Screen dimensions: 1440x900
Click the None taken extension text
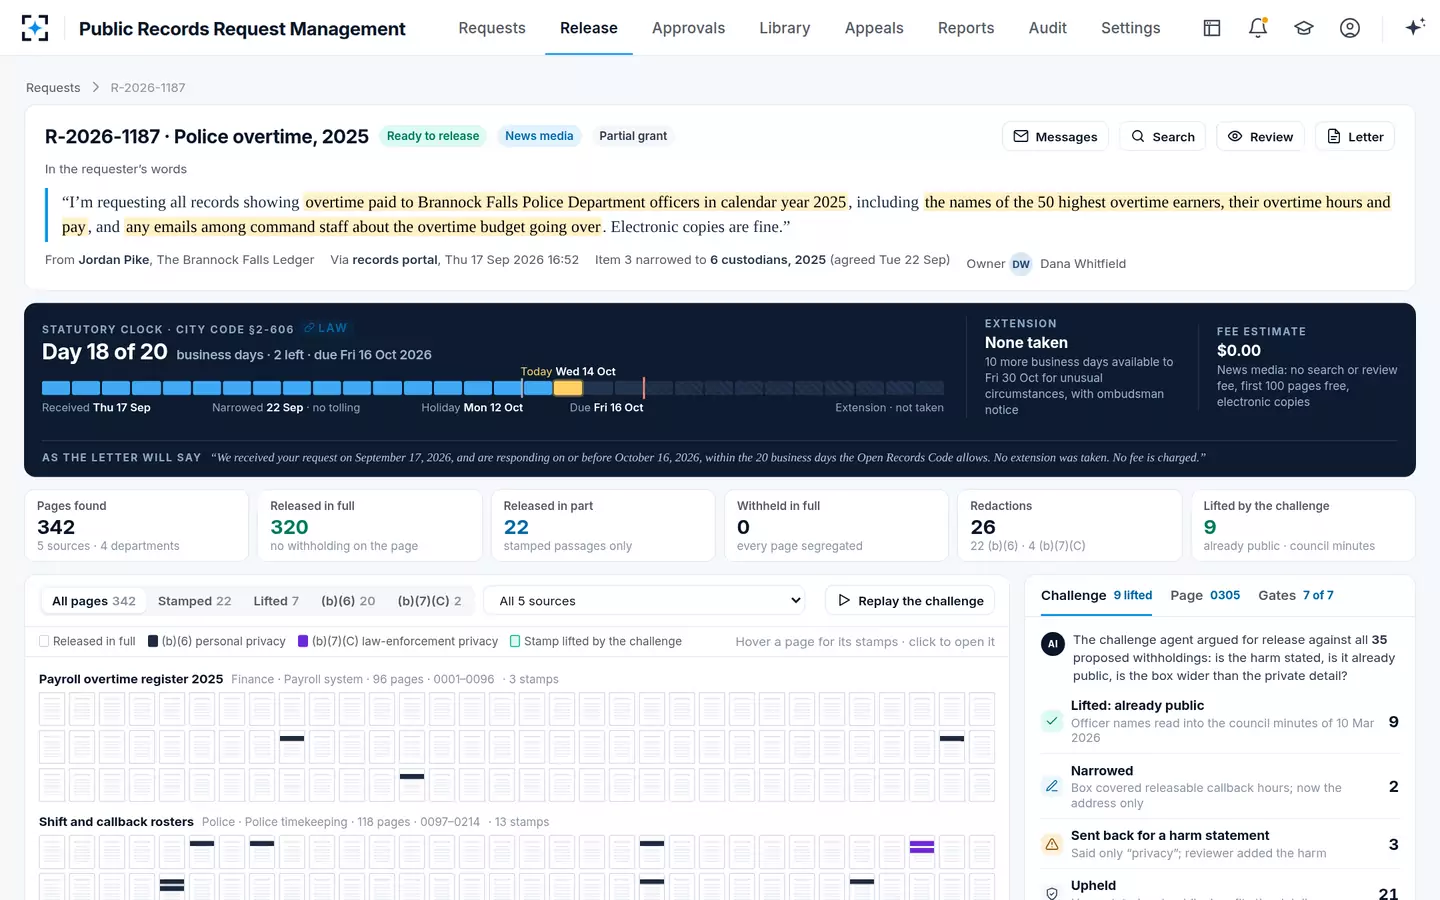(1026, 343)
